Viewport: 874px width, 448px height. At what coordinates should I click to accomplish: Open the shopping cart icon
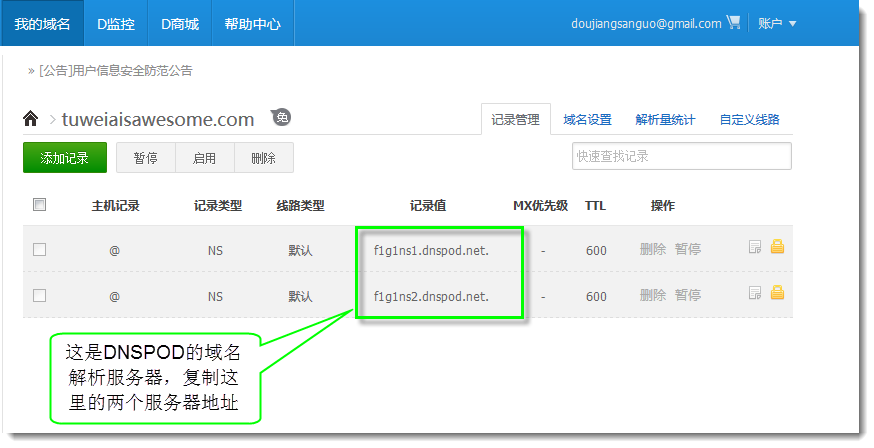(734, 23)
